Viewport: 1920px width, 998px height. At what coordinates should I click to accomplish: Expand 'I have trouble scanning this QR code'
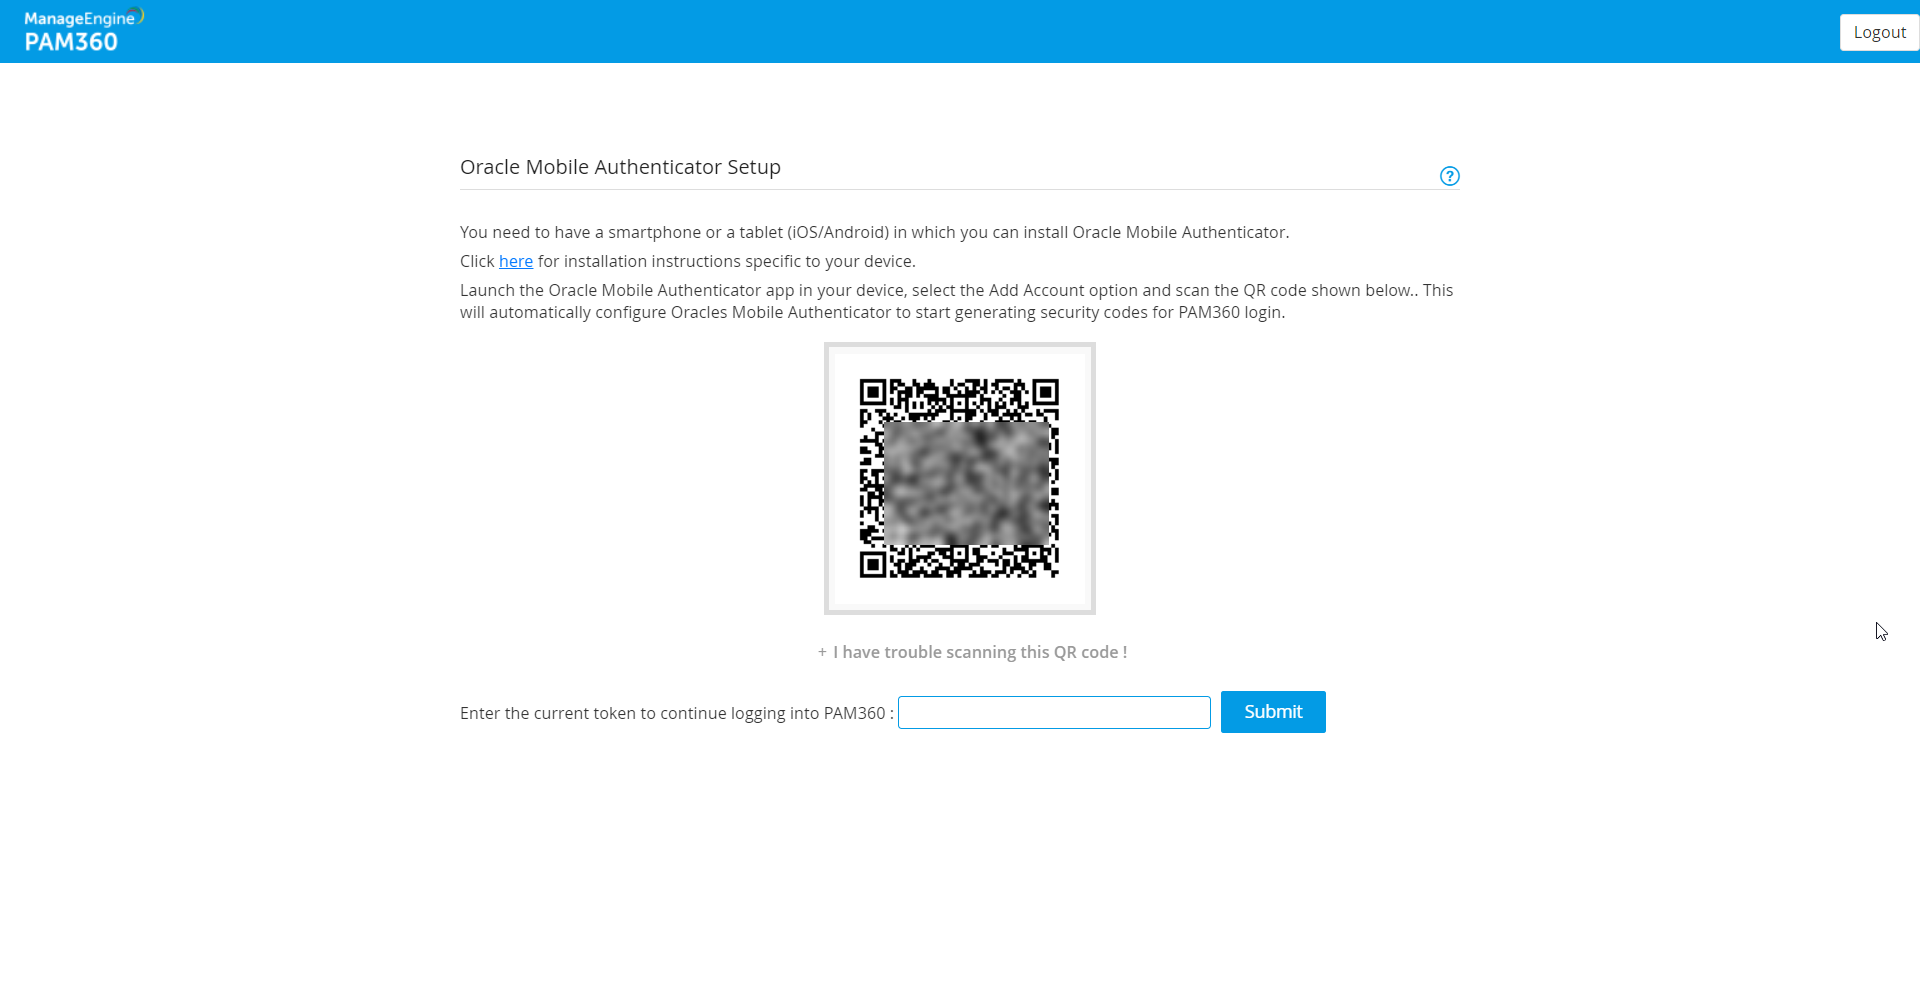(x=972, y=652)
